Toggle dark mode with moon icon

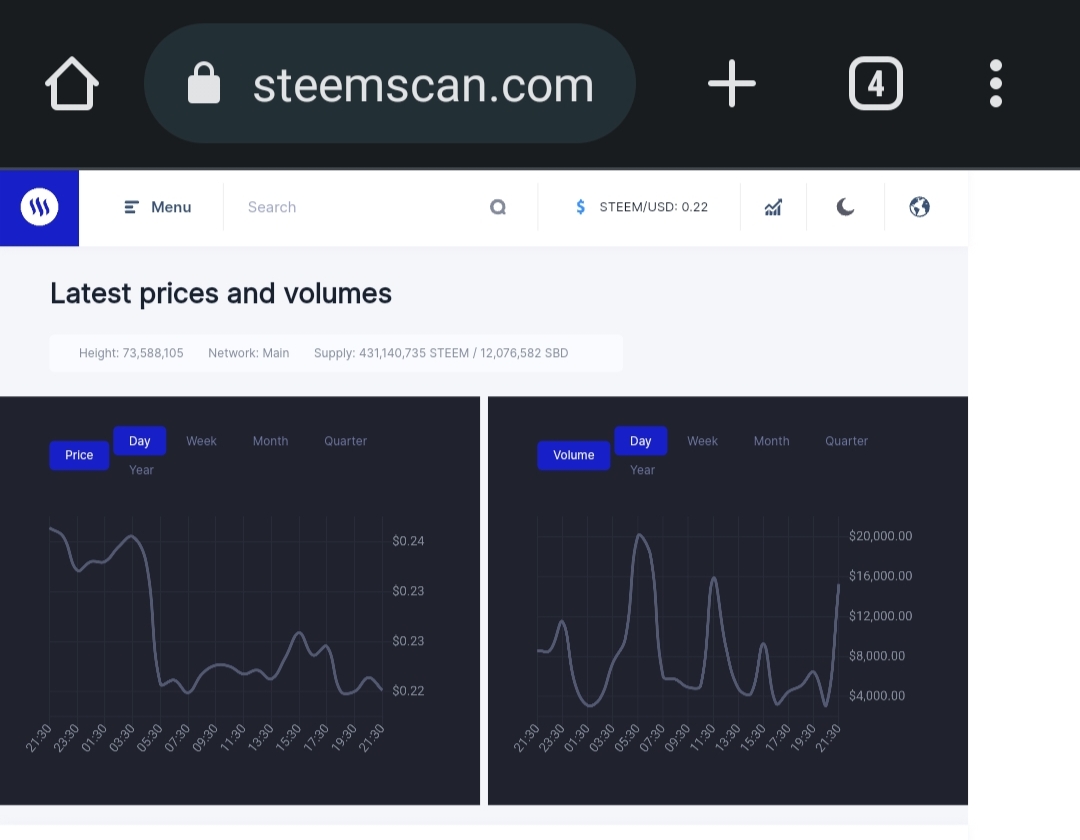pyautogui.click(x=845, y=207)
